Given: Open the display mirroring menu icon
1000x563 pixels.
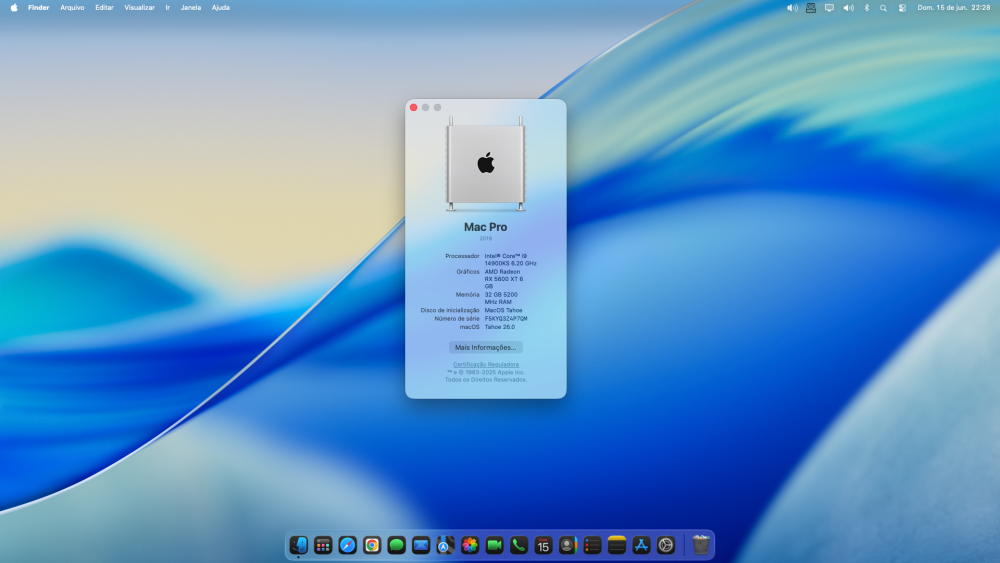Looking at the screenshot, I should coord(829,8).
